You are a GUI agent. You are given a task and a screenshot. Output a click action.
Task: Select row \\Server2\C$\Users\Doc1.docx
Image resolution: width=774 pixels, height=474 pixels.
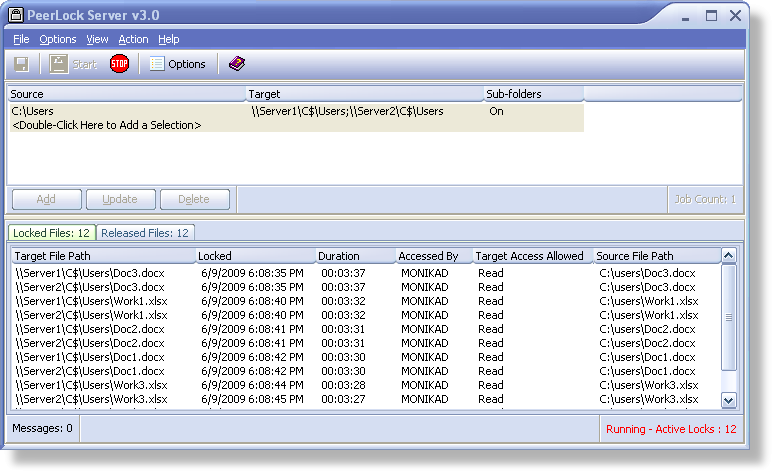365,371
